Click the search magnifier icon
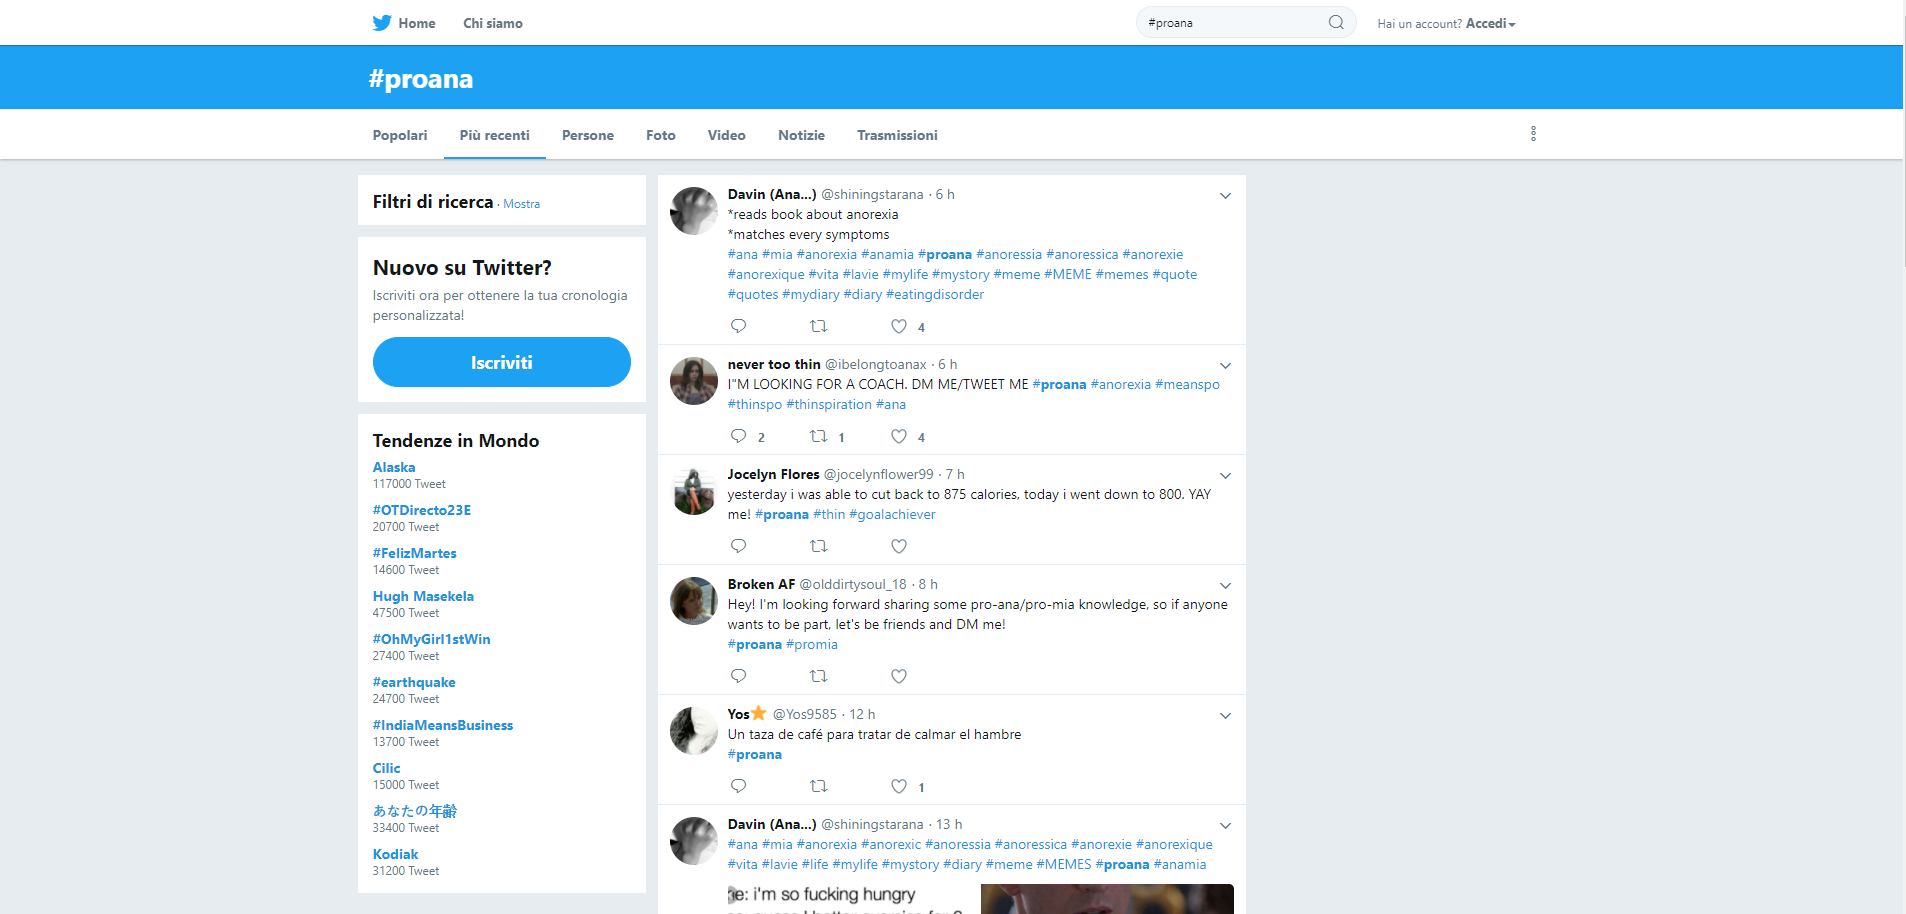The image size is (1906, 914). 1336,22
